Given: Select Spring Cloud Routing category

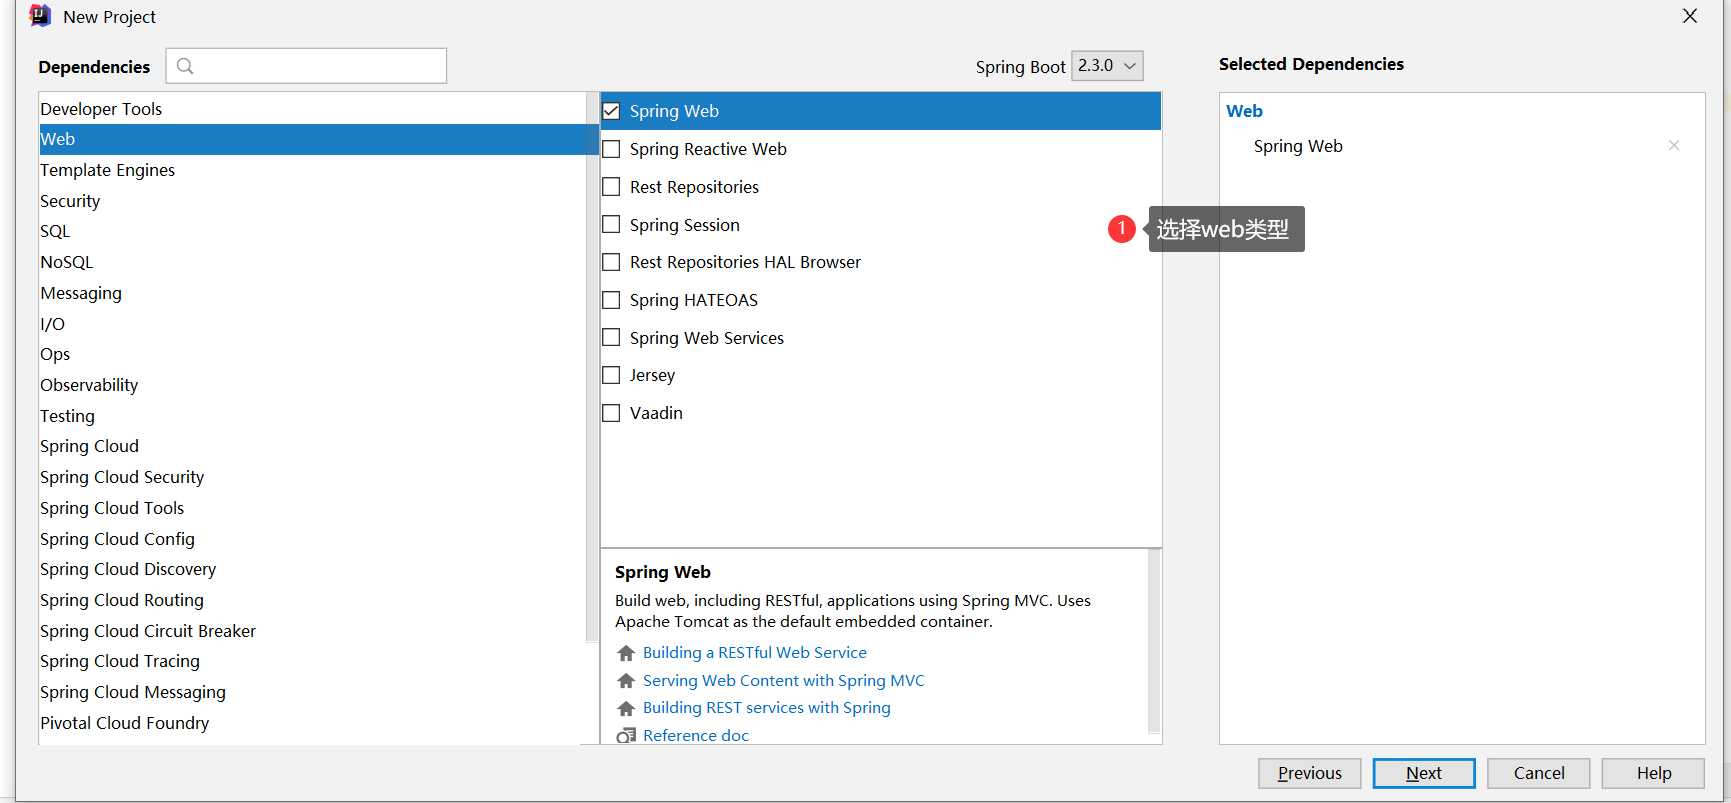Looking at the screenshot, I should tap(312, 600).
